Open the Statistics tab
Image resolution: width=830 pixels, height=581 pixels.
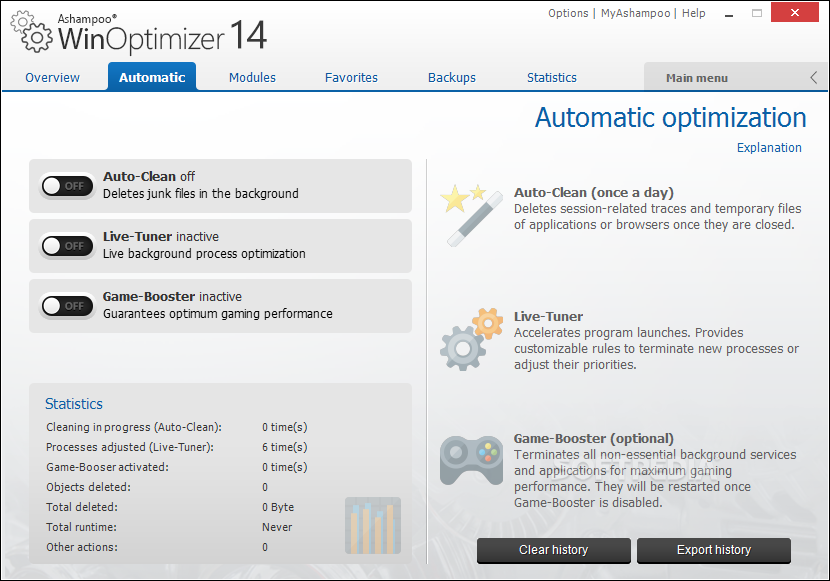[552, 78]
